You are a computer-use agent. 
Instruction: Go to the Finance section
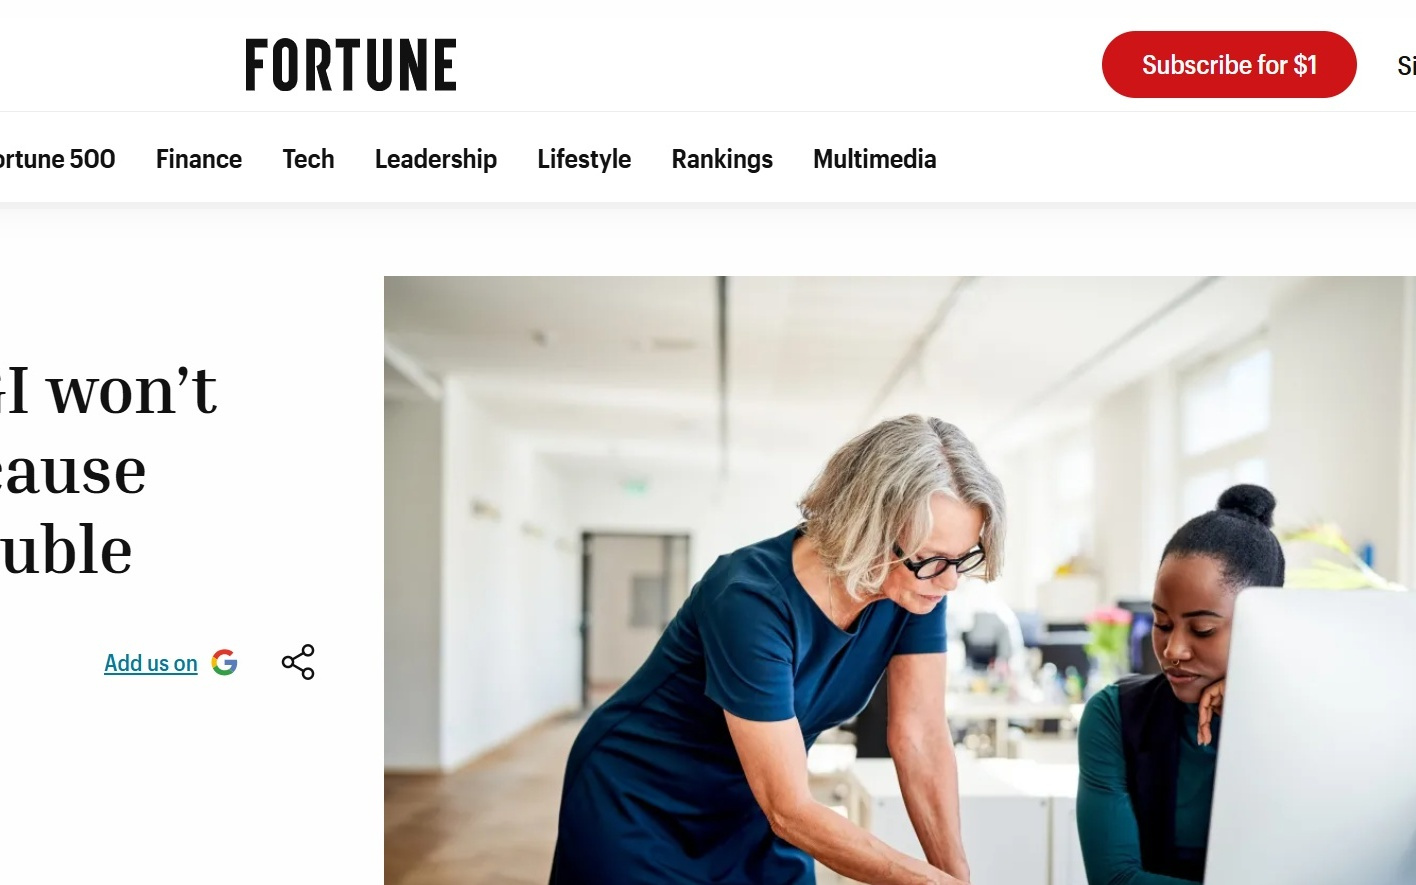coord(199,159)
